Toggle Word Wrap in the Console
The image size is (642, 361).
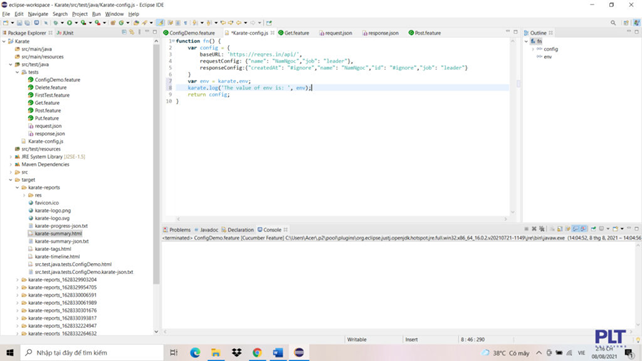567,229
